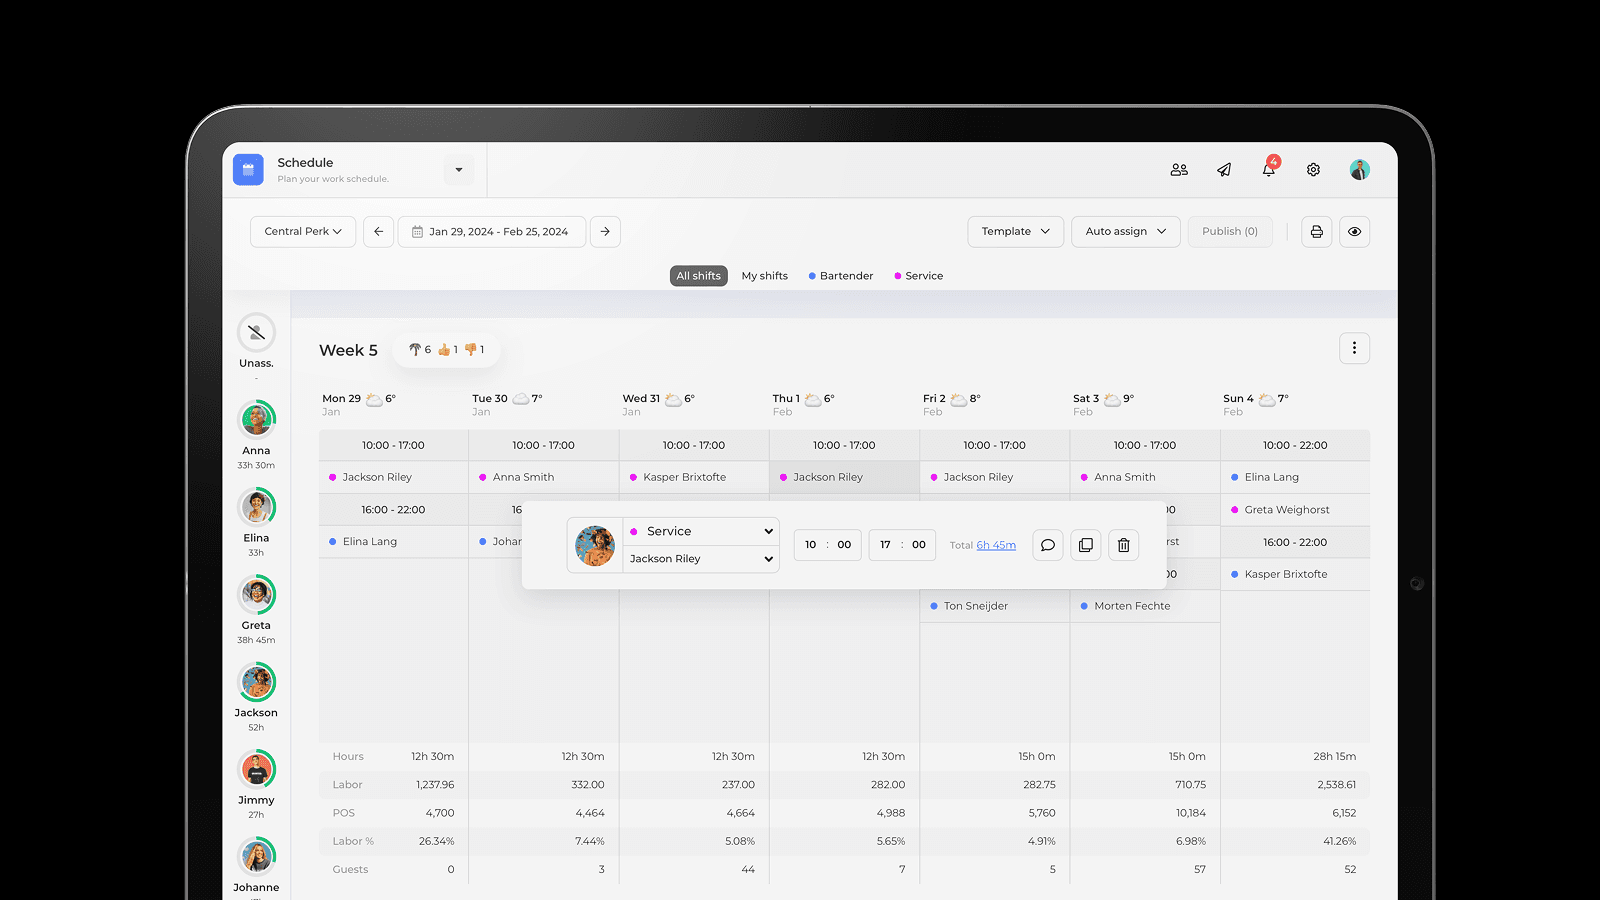Expand the Auto assign dropdown
Screen dimensions: 1600x900
[1125, 232]
